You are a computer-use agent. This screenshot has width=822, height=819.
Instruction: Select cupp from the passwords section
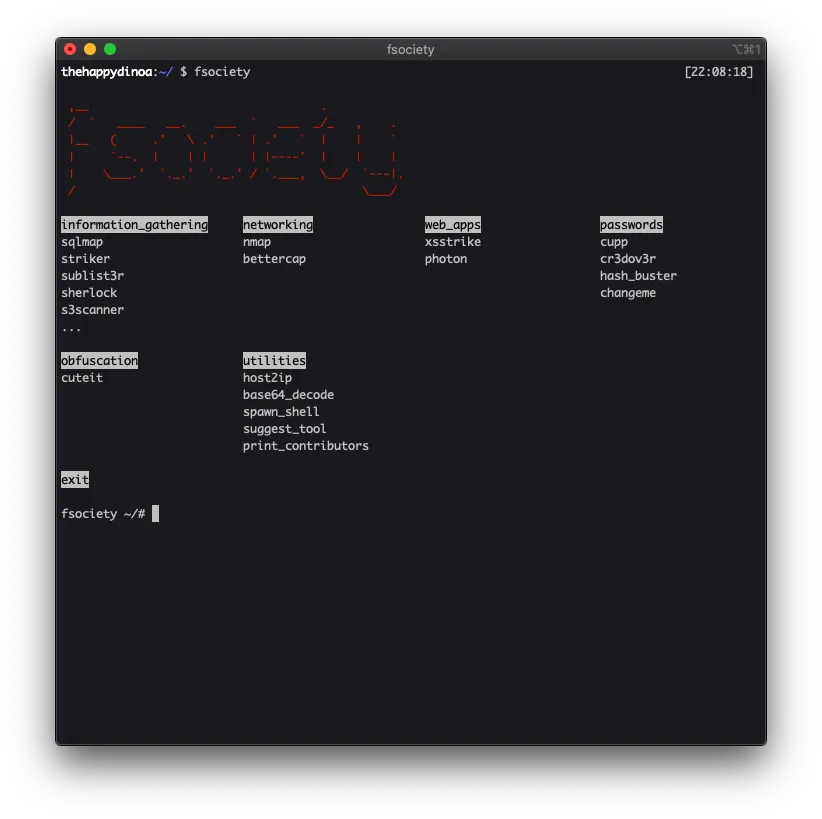pyautogui.click(x=613, y=241)
